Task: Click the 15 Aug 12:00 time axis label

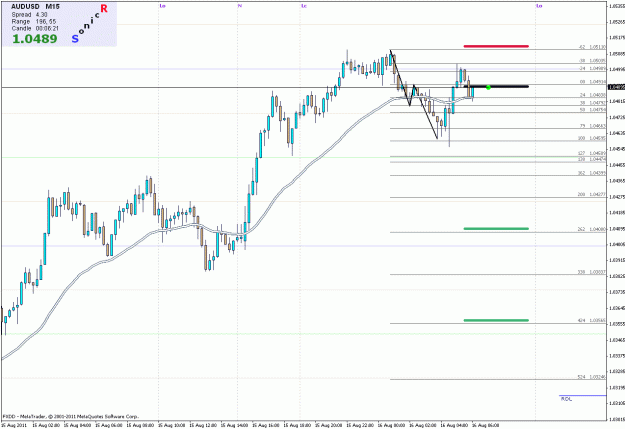Action: (203, 425)
